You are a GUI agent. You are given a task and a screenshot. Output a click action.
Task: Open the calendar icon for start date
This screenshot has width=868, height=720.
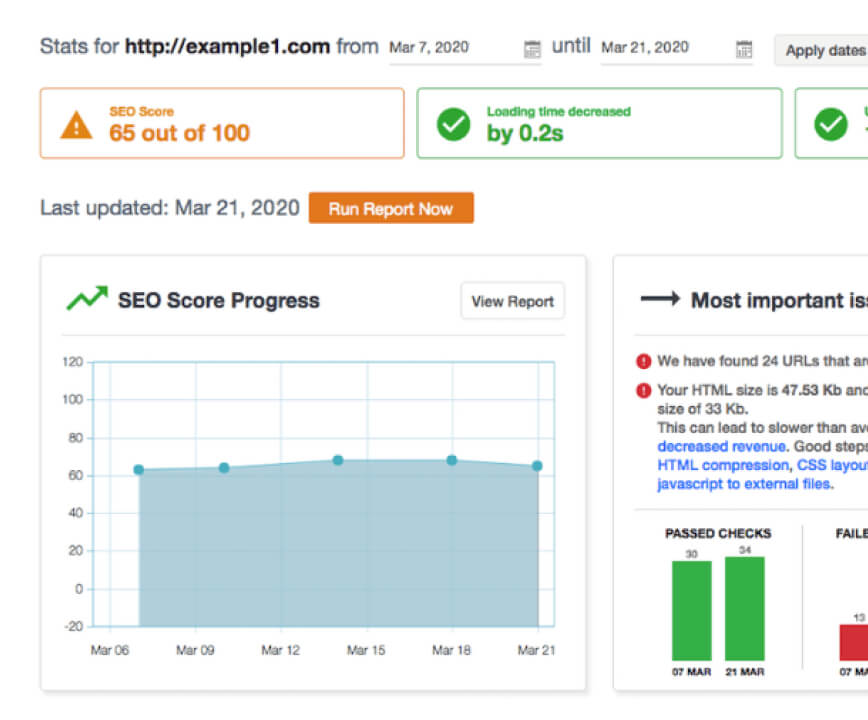pos(532,48)
